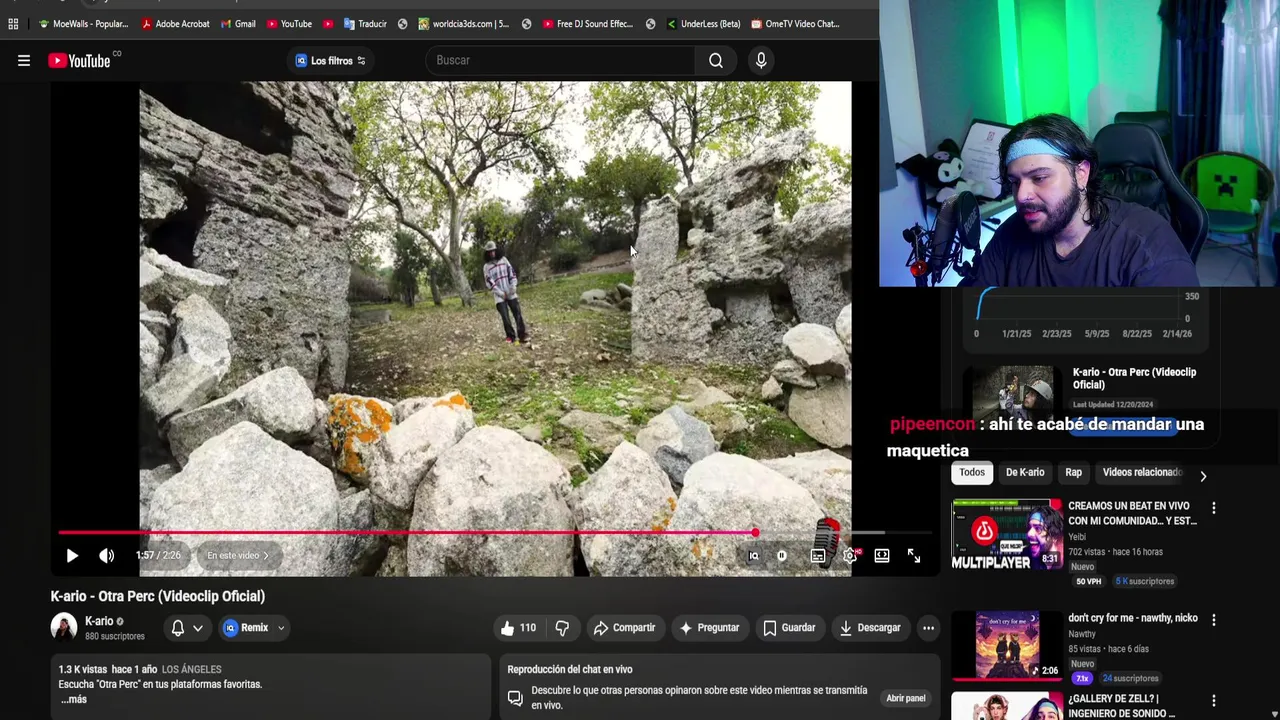The image size is (1280, 720).
Task: Enter fullscreen mode
Action: [x=914, y=556]
